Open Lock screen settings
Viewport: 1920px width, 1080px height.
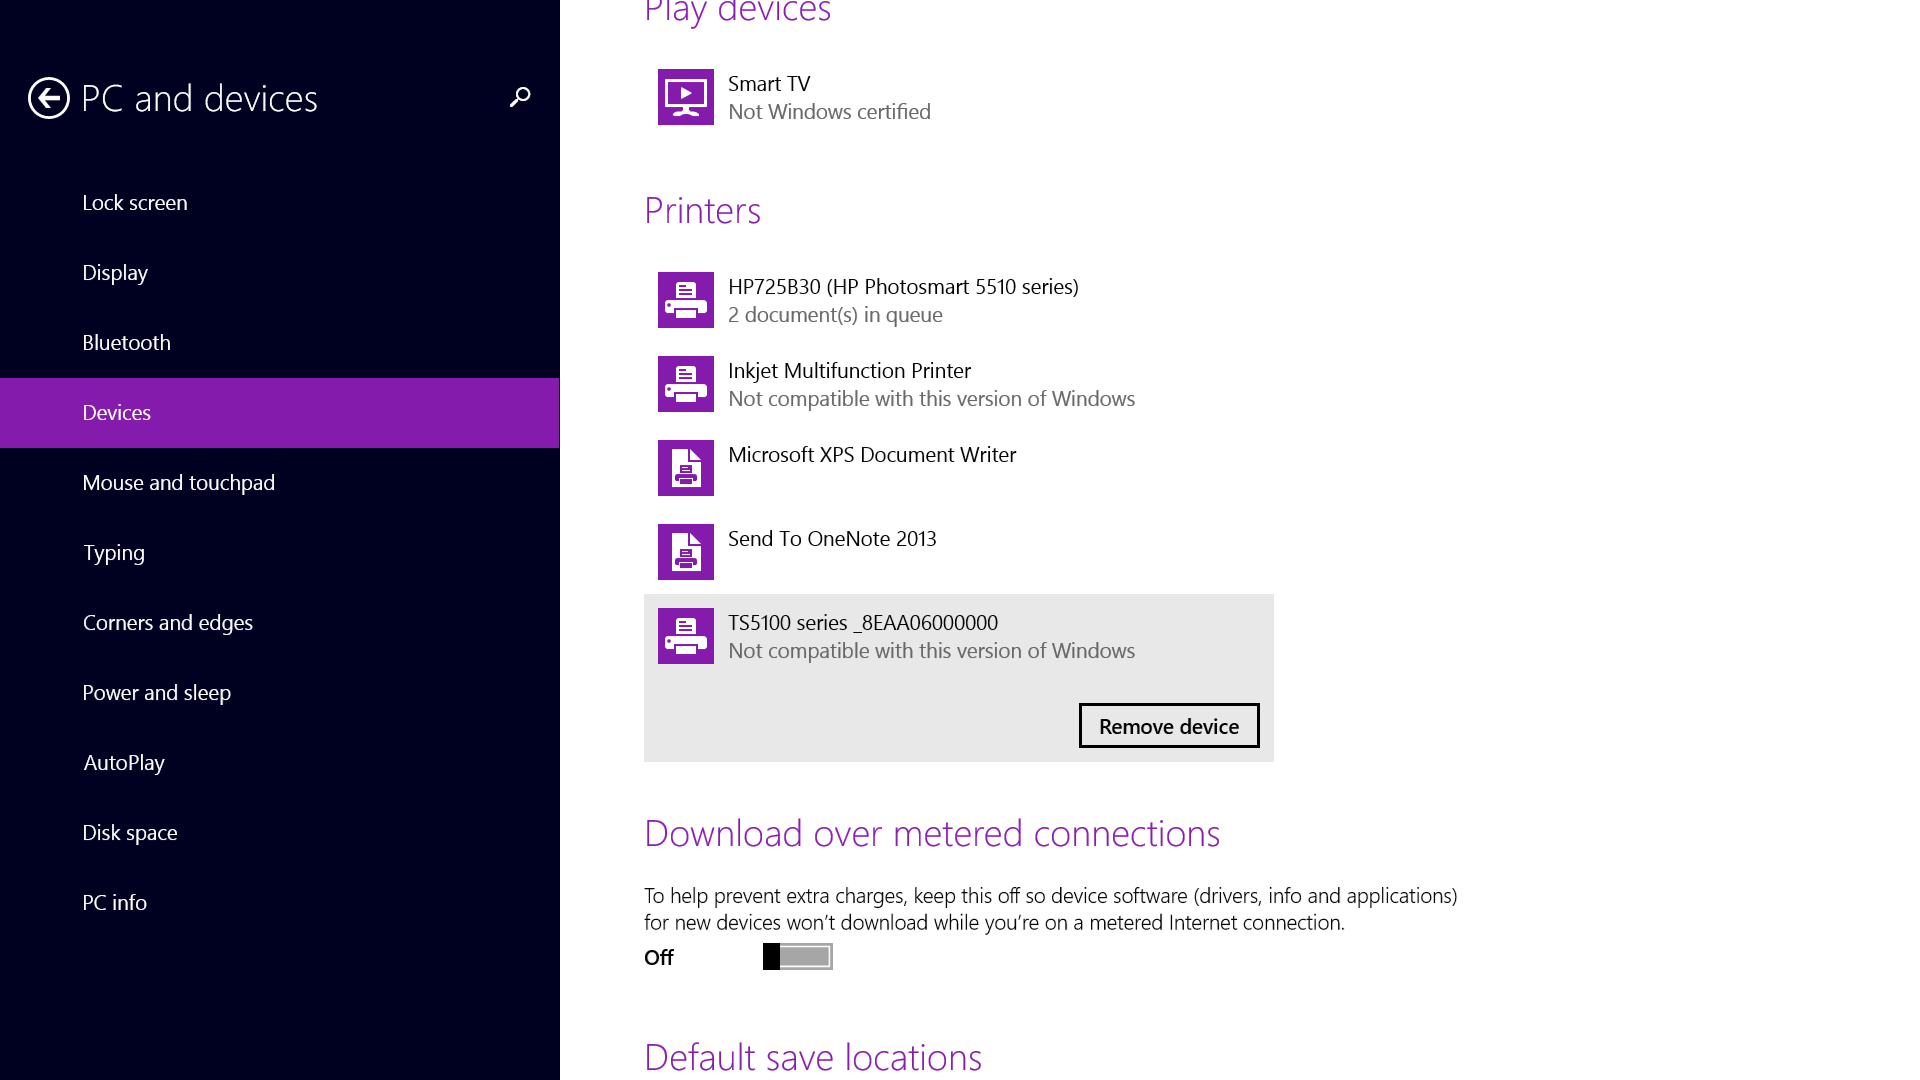135,203
